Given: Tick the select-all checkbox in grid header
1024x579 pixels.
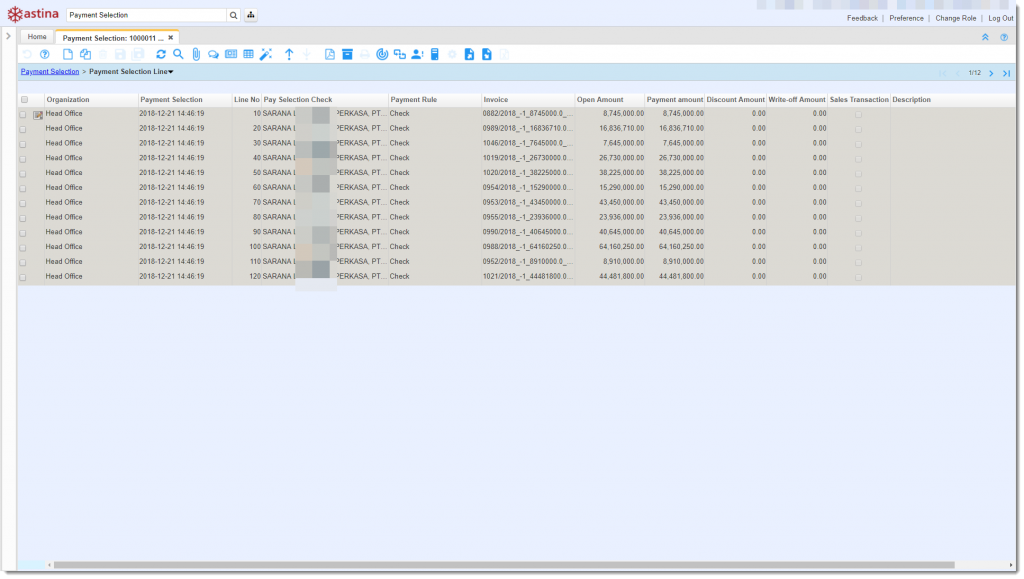Looking at the screenshot, I should click(x=24, y=100).
